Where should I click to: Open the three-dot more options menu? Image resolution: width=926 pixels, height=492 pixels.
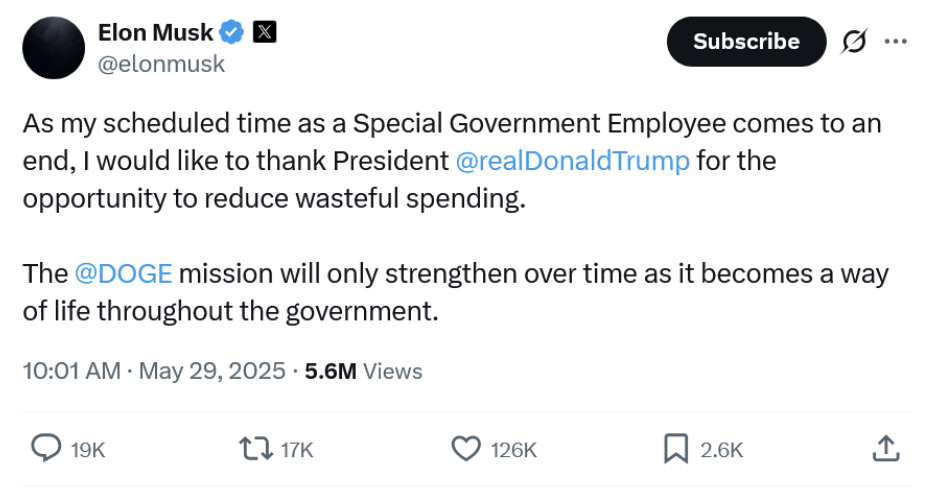(x=896, y=41)
